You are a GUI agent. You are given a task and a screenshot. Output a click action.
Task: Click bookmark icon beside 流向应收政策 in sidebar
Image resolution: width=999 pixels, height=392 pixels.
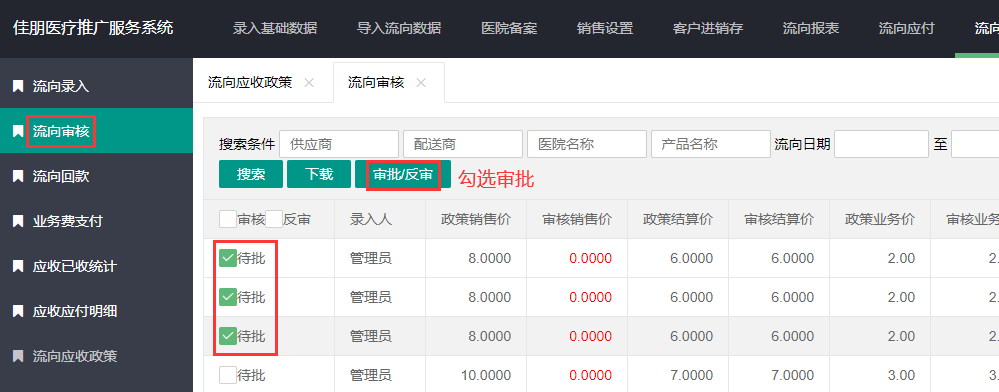pos(18,356)
